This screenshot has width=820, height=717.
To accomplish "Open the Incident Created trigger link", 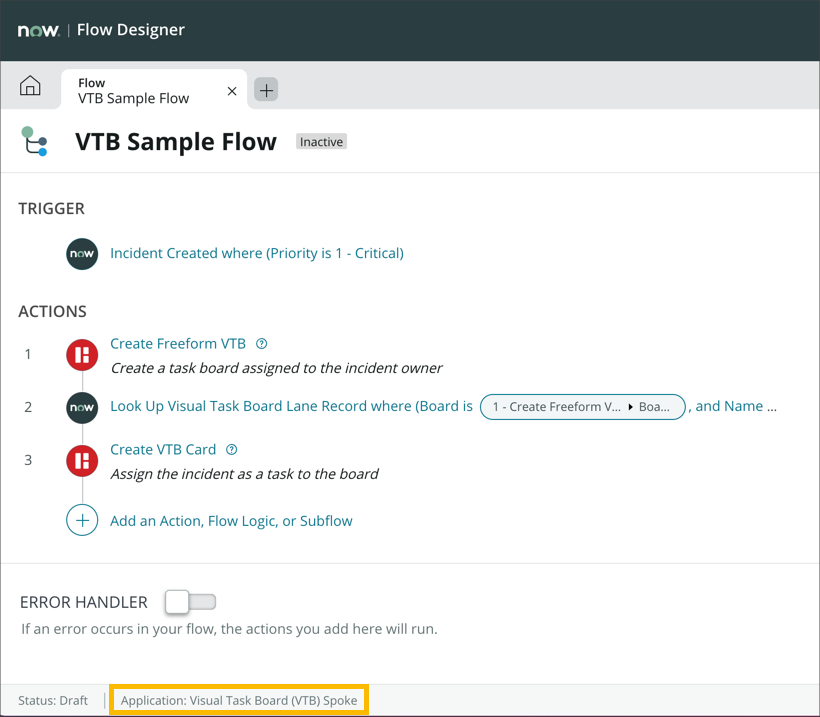I will [x=255, y=253].
